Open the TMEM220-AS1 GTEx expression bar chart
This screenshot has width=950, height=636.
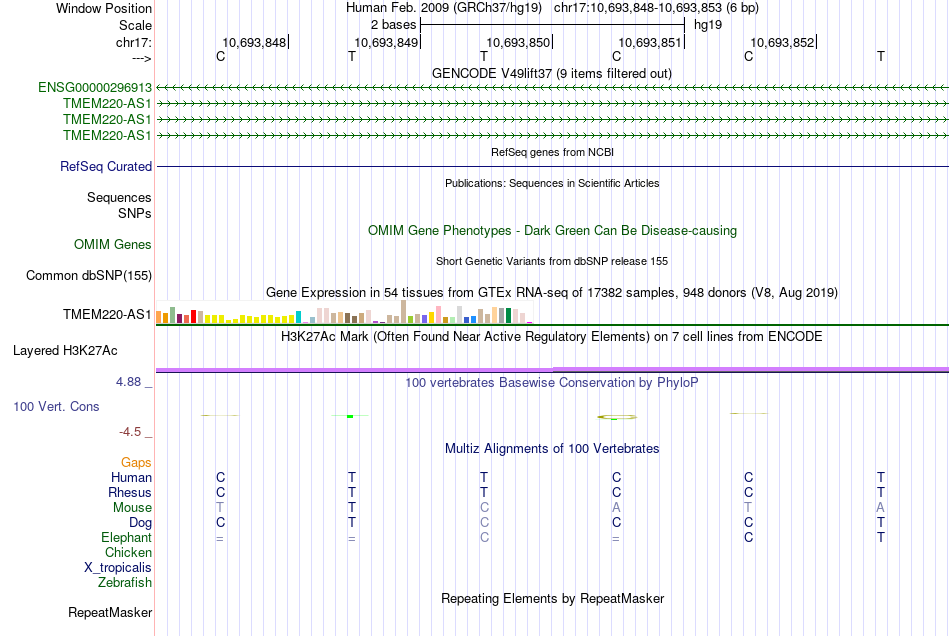tap(344, 312)
